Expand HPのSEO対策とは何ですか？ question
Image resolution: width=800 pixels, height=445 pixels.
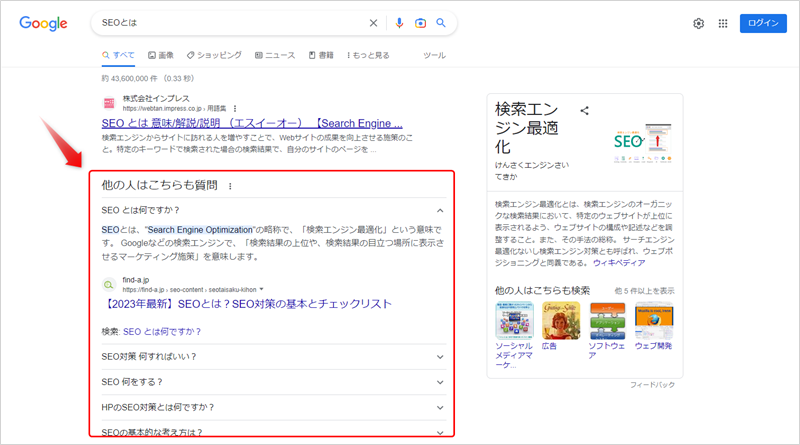click(x=273, y=408)
